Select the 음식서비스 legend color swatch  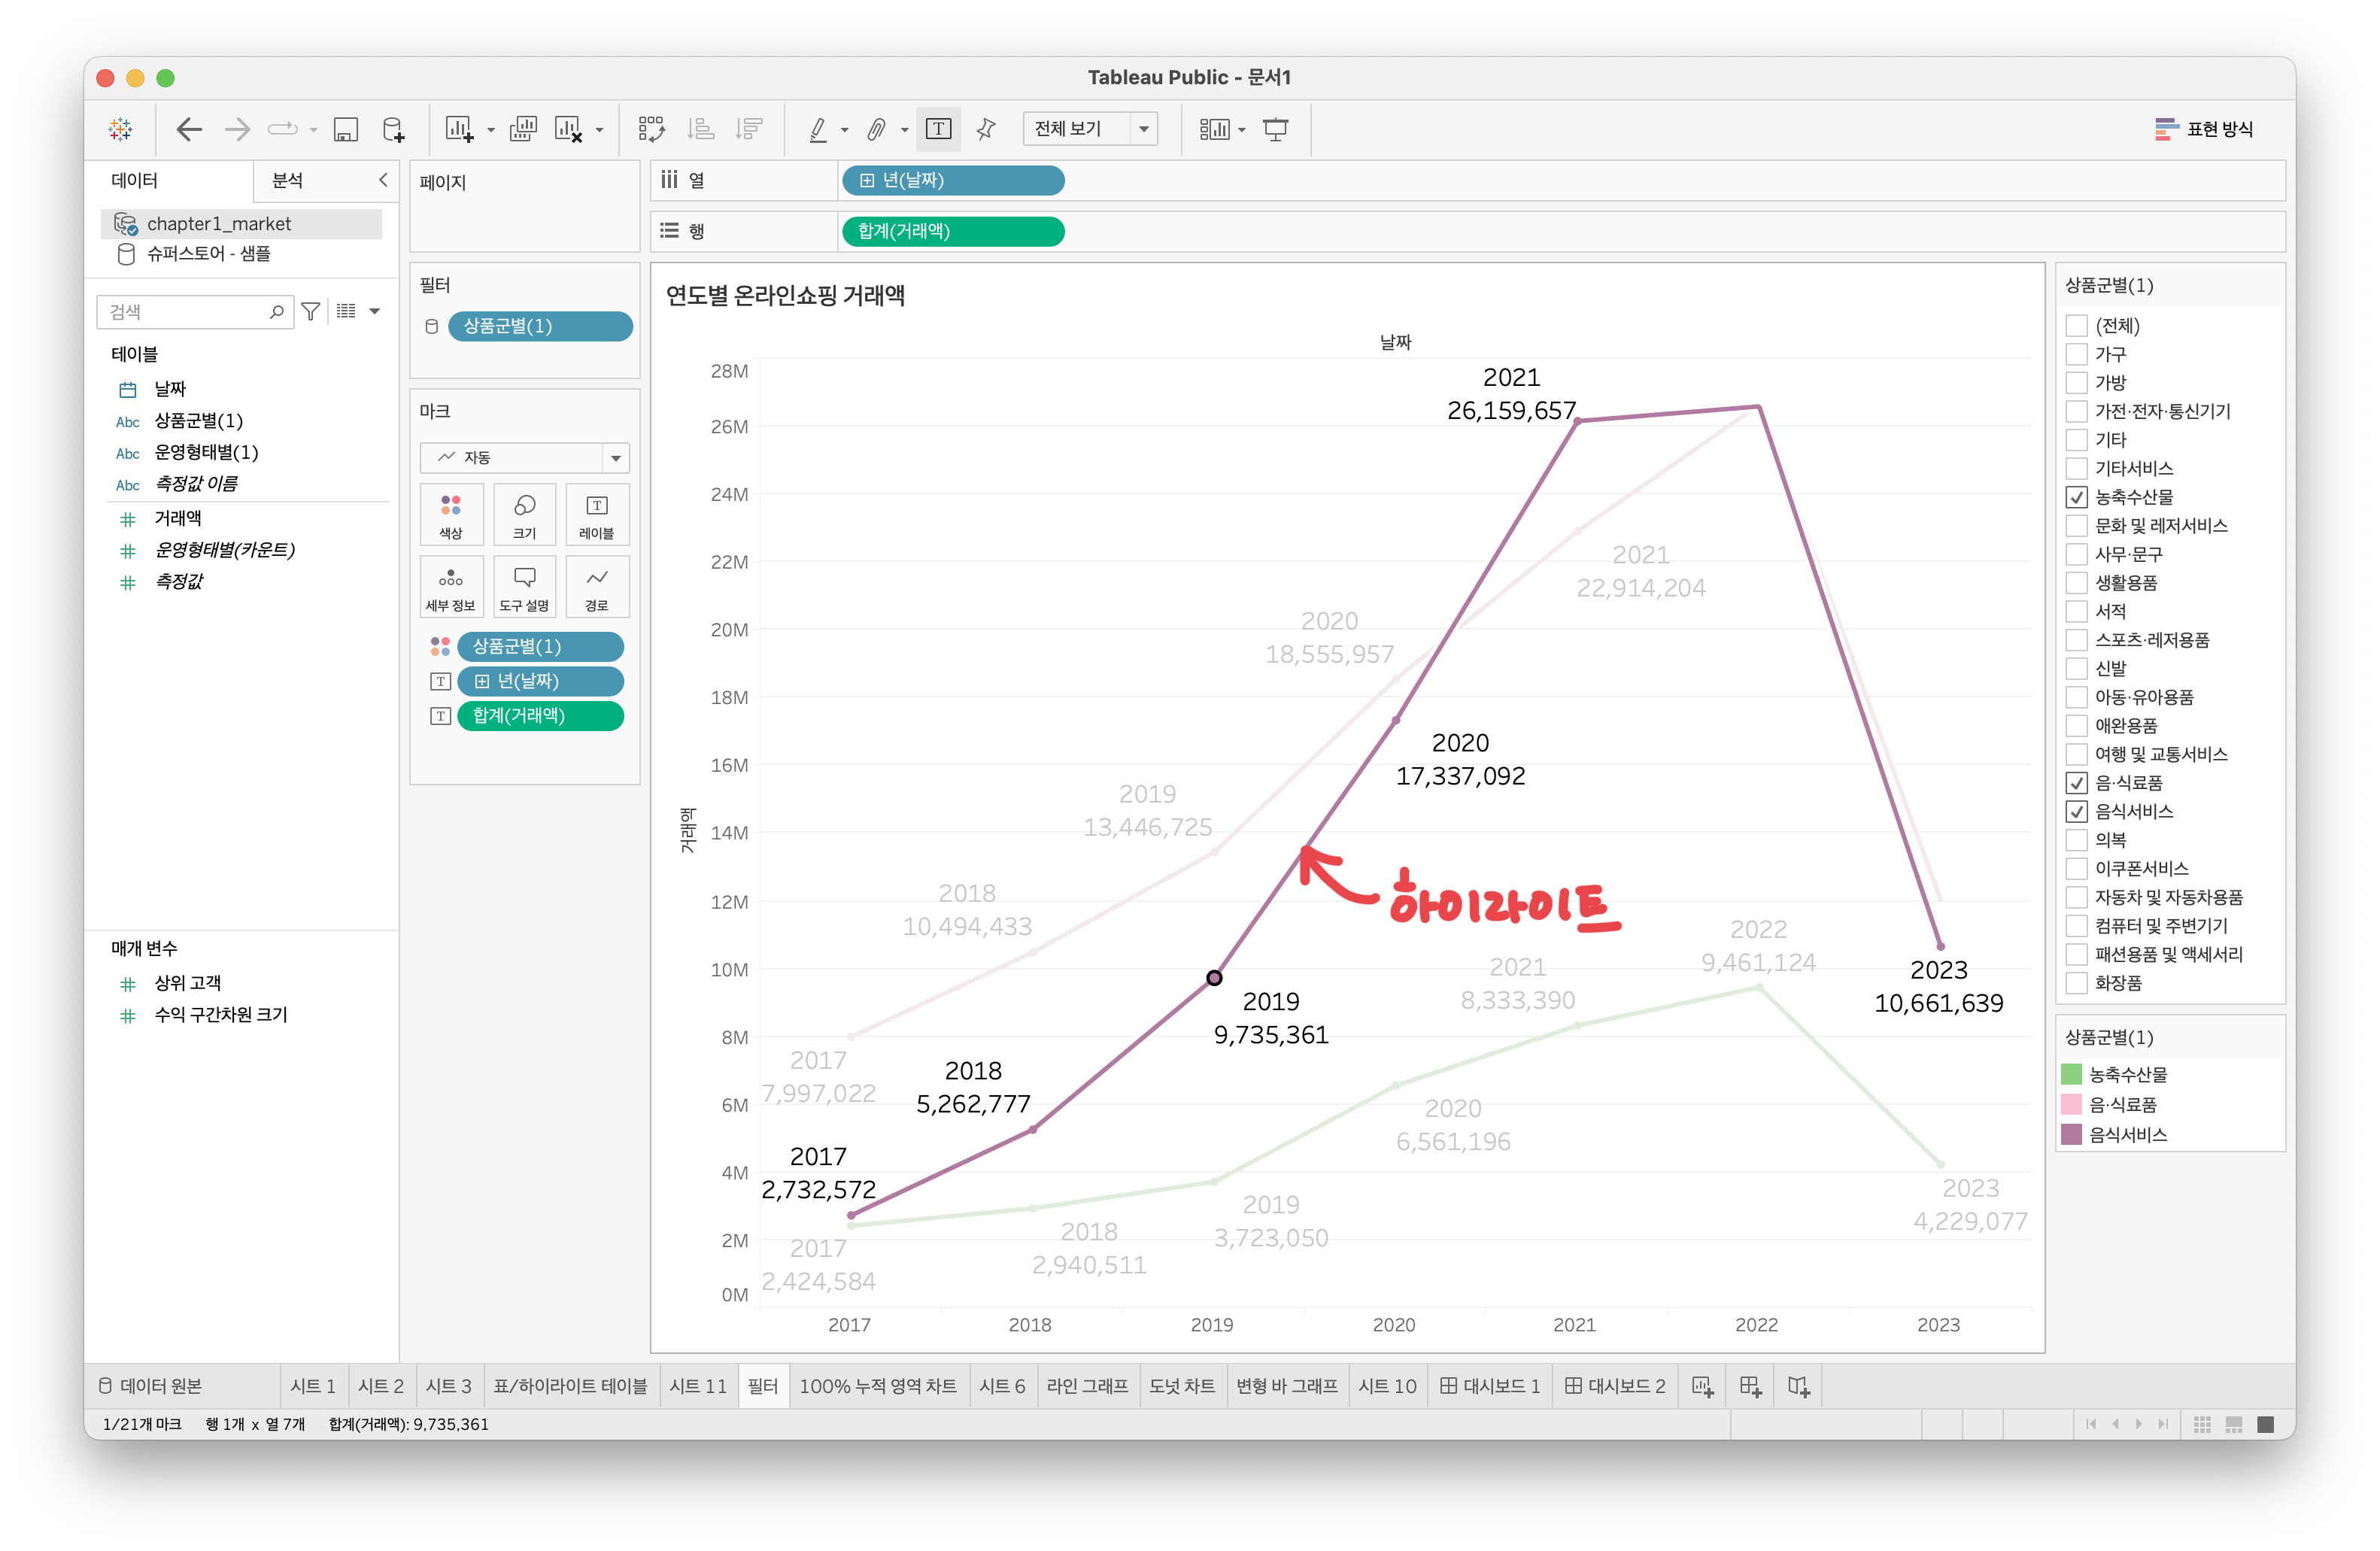tap(2071, 1134)
